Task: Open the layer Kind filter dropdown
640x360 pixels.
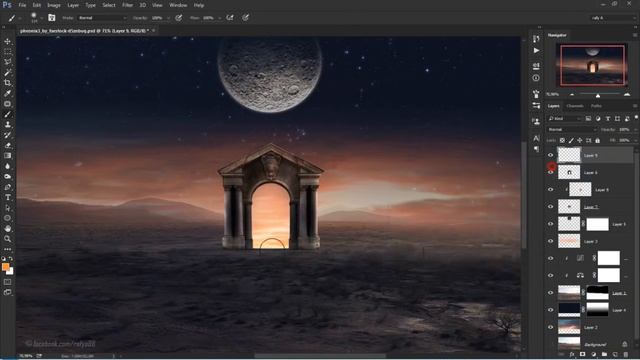Action: (x=564, y=118)
